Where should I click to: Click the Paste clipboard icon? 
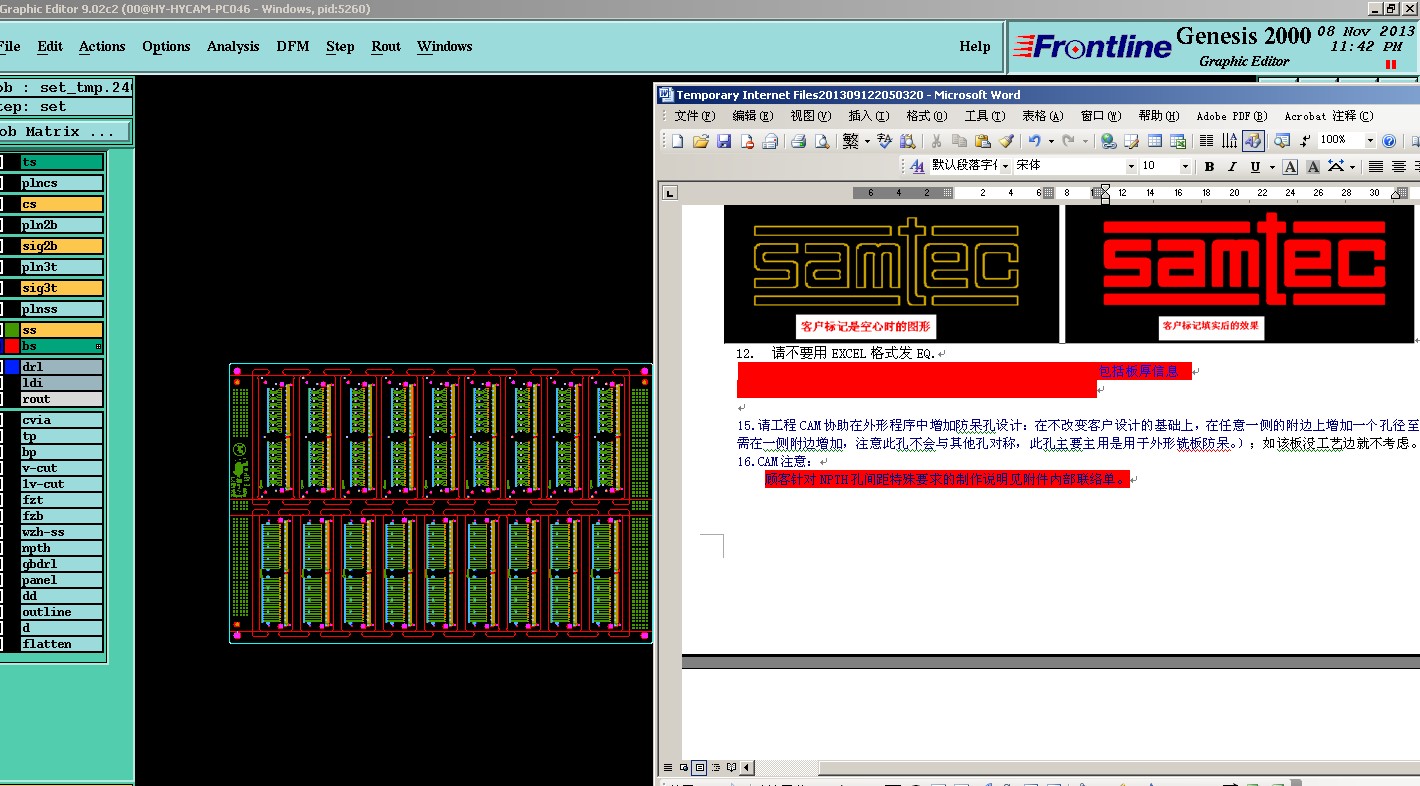pos(982,141)
